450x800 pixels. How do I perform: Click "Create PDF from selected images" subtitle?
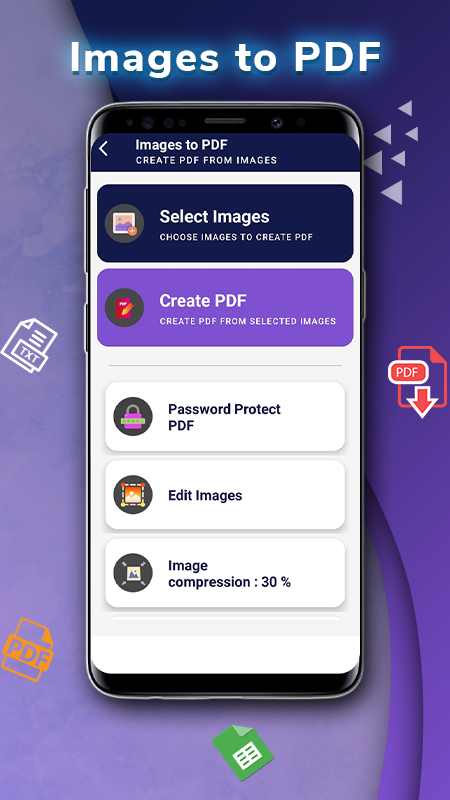point(248,321)
